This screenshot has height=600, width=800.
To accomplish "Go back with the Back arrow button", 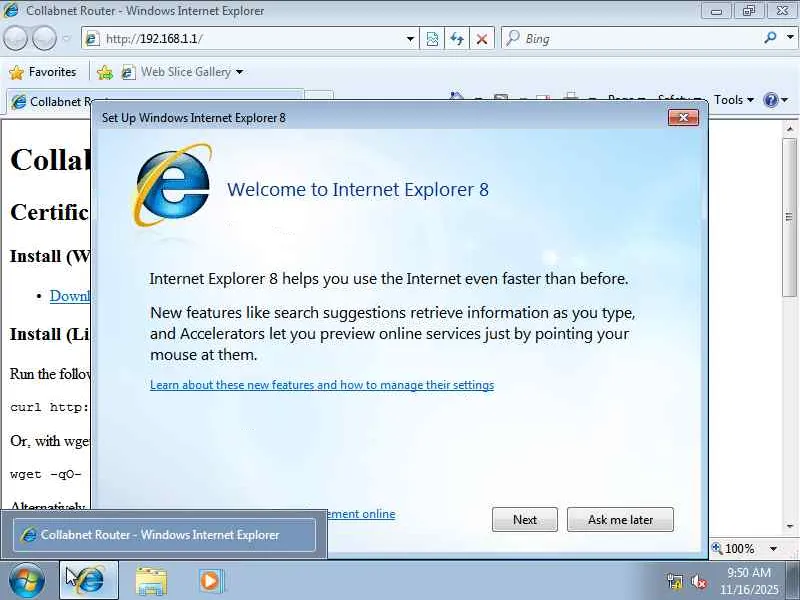I will (15, 38).
